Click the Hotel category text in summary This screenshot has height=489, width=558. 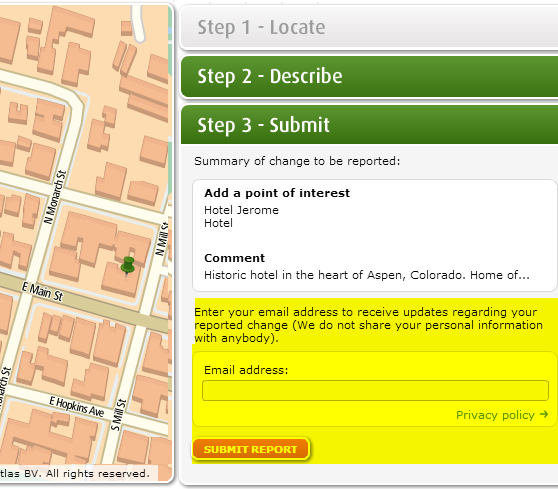(218, 223)
